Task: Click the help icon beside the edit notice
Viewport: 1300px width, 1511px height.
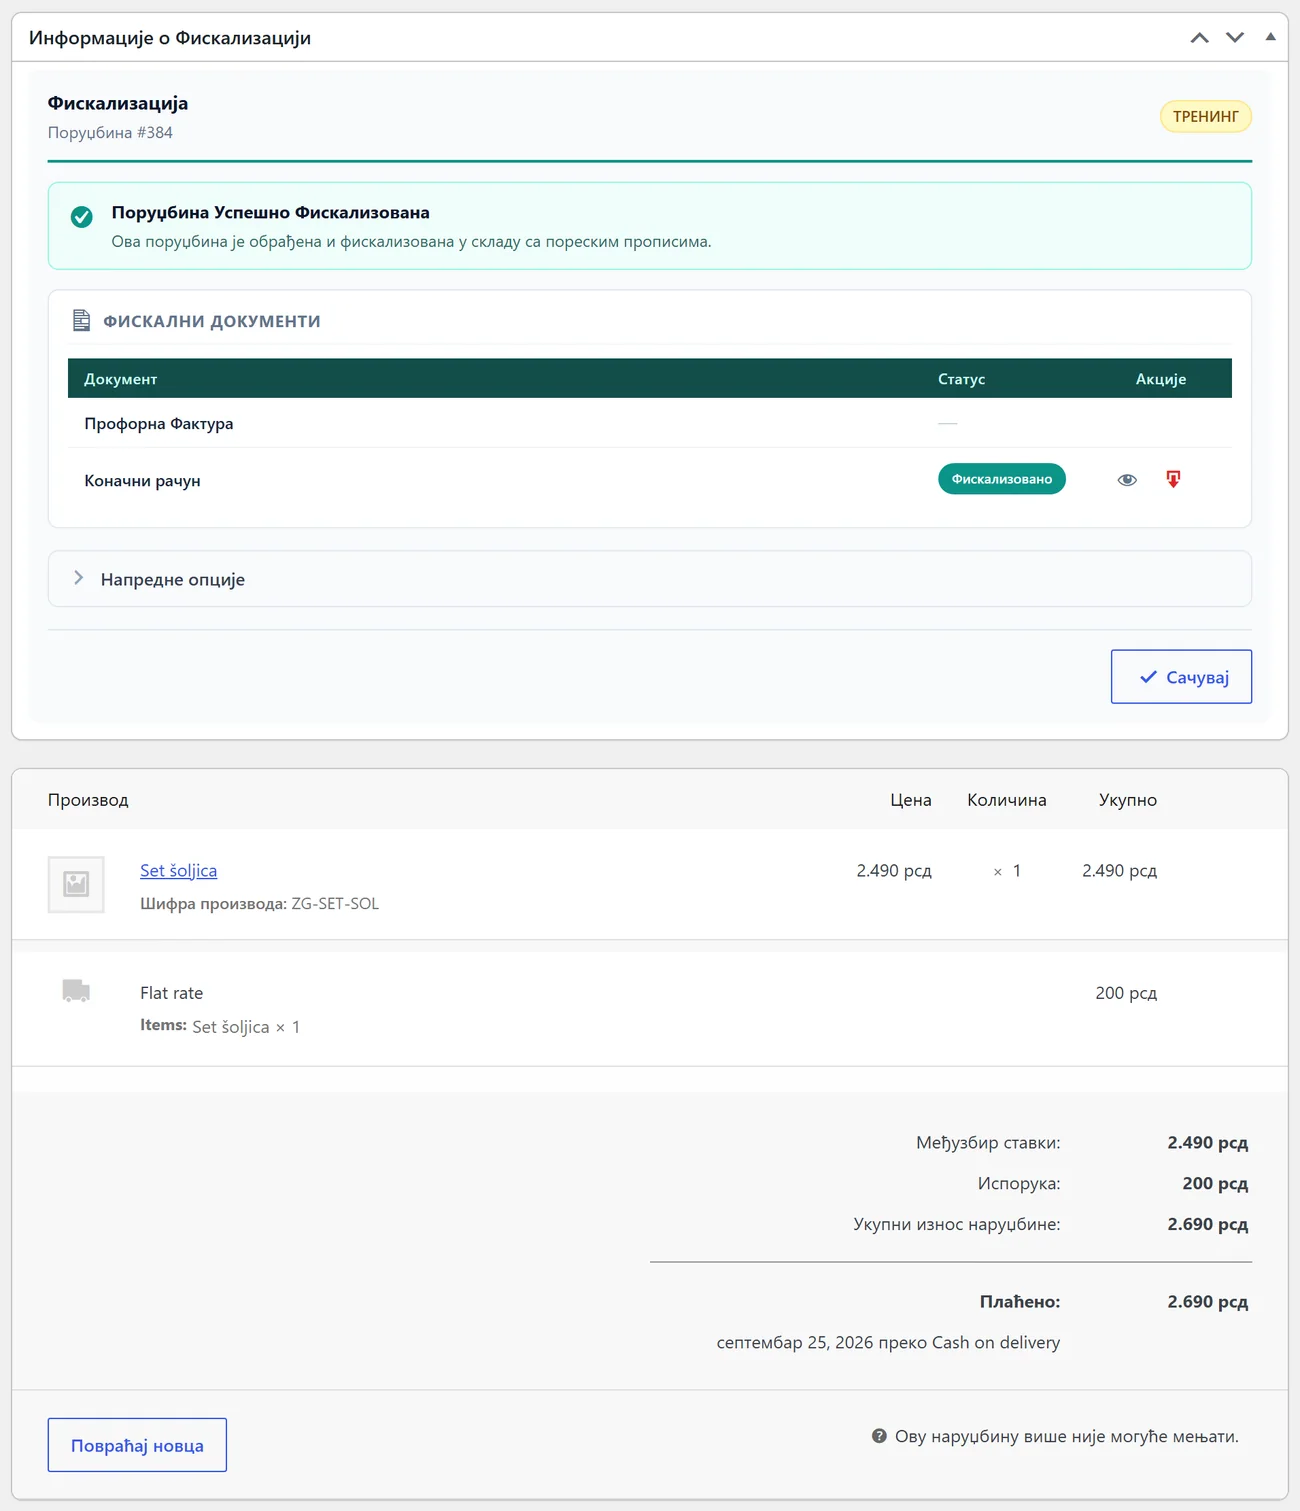Action: tap(879, 1436)
